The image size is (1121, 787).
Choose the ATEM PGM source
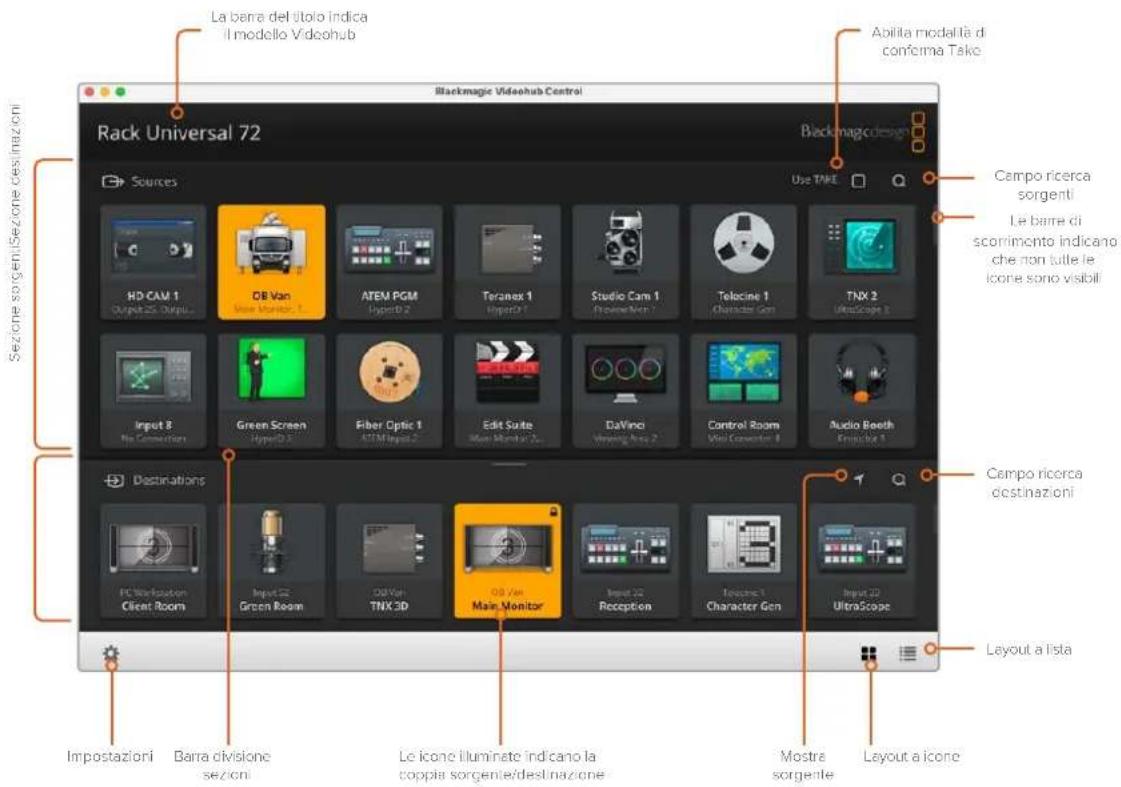[389, 262]
